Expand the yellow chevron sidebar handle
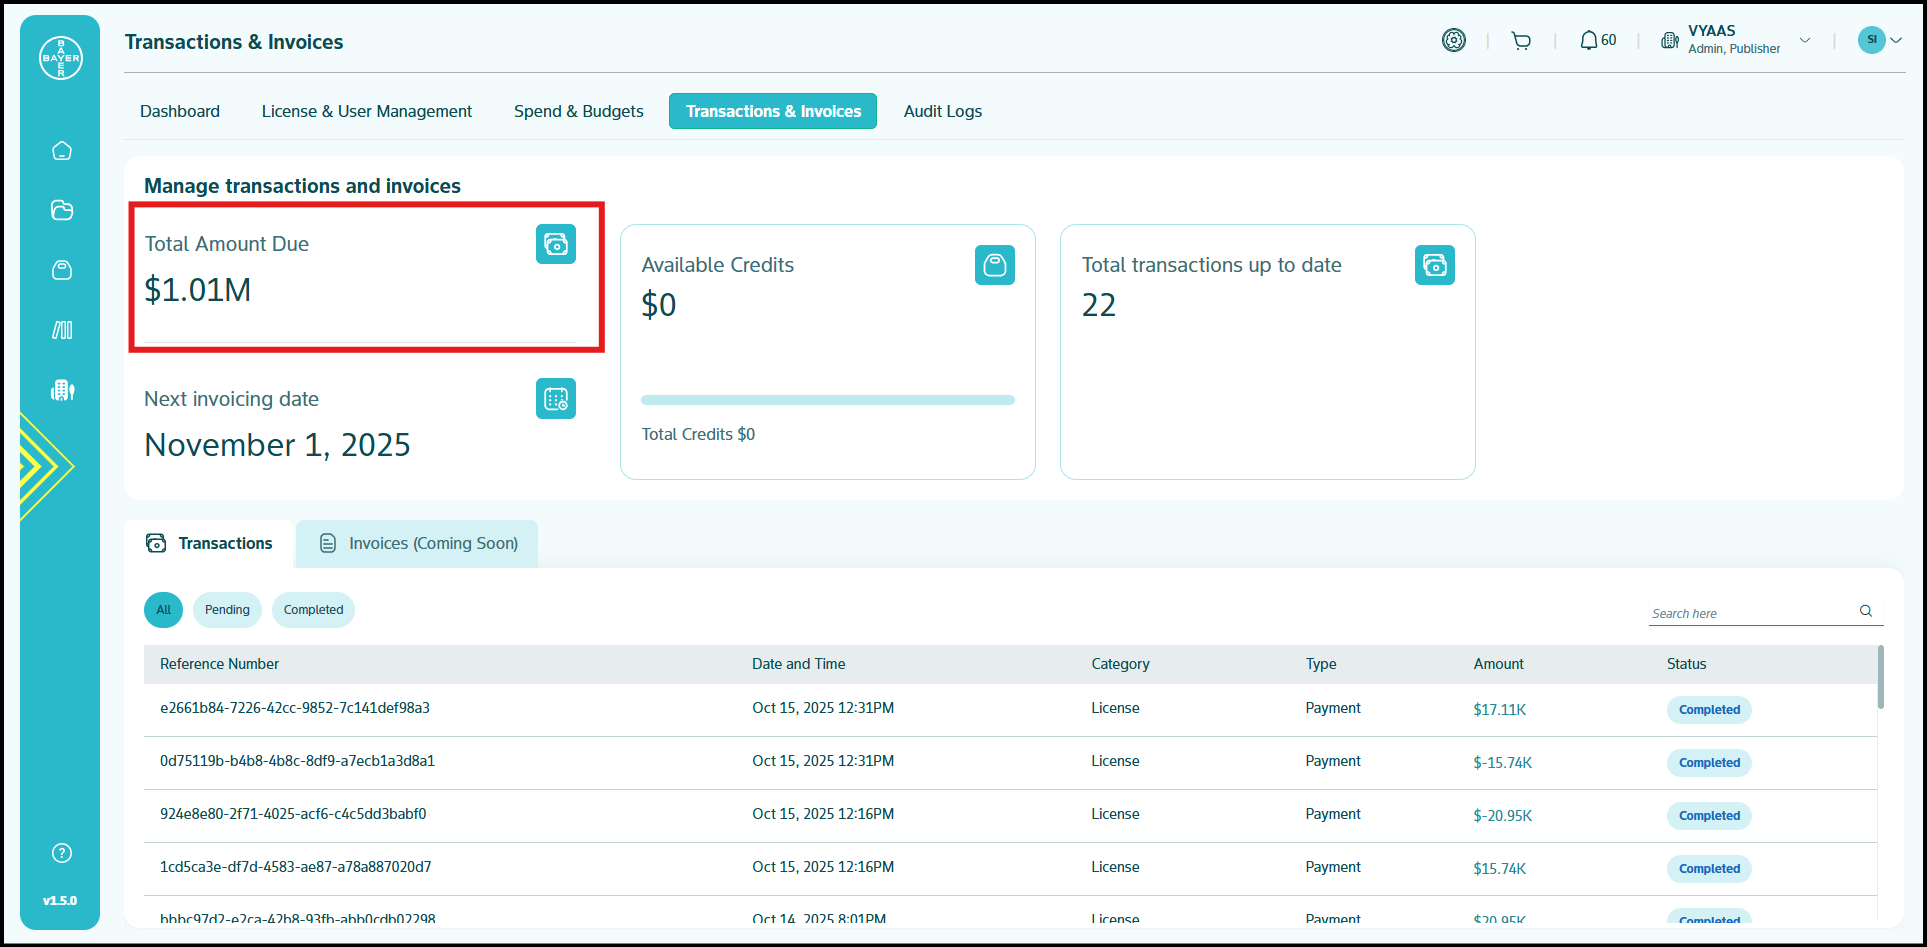 click(44, 466)
